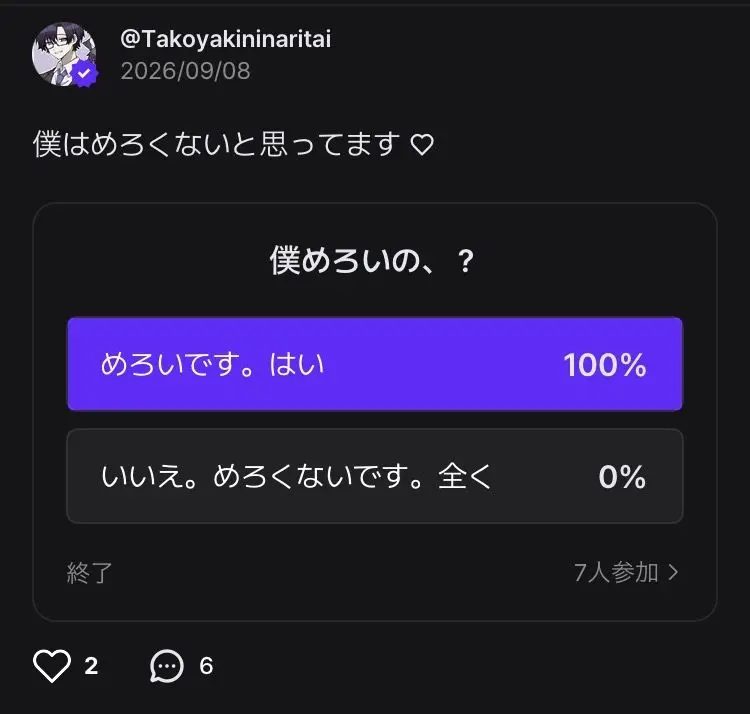Viewport: 750px width, 714px height.
Task: Click the 100% result label
Action: click(605, 365)
